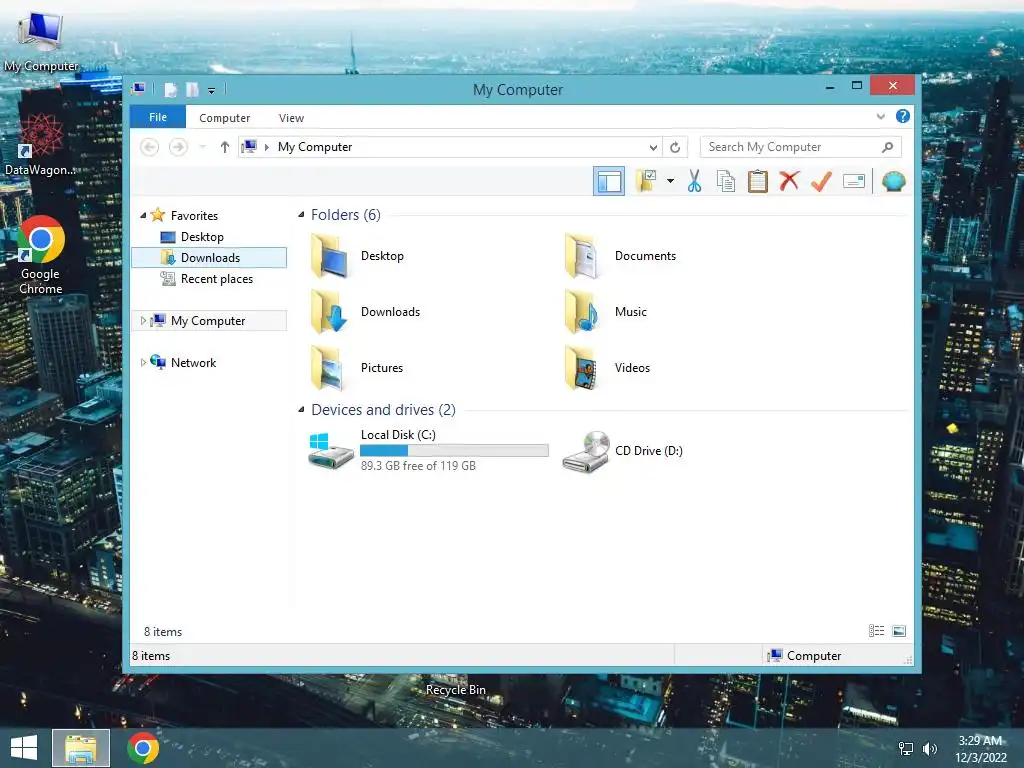Image resolution: width=1024 pixels, height=768 pixels.
Task: Collapse the Favorites tree node
Action: tap(143, 216)
